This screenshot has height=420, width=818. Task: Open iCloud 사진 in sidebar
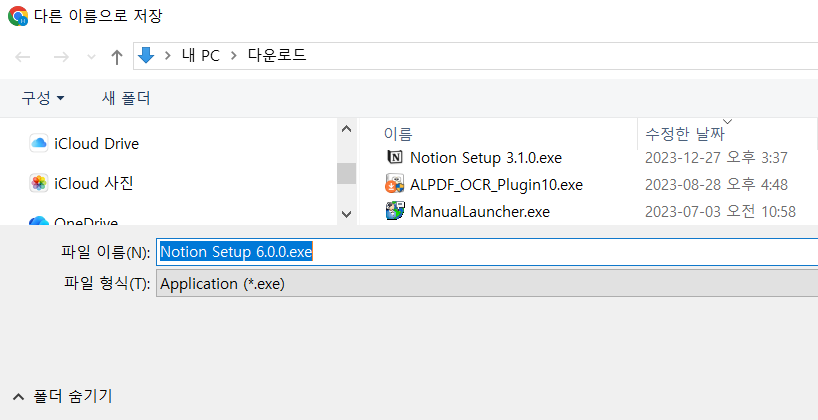(x=94, y=183)
